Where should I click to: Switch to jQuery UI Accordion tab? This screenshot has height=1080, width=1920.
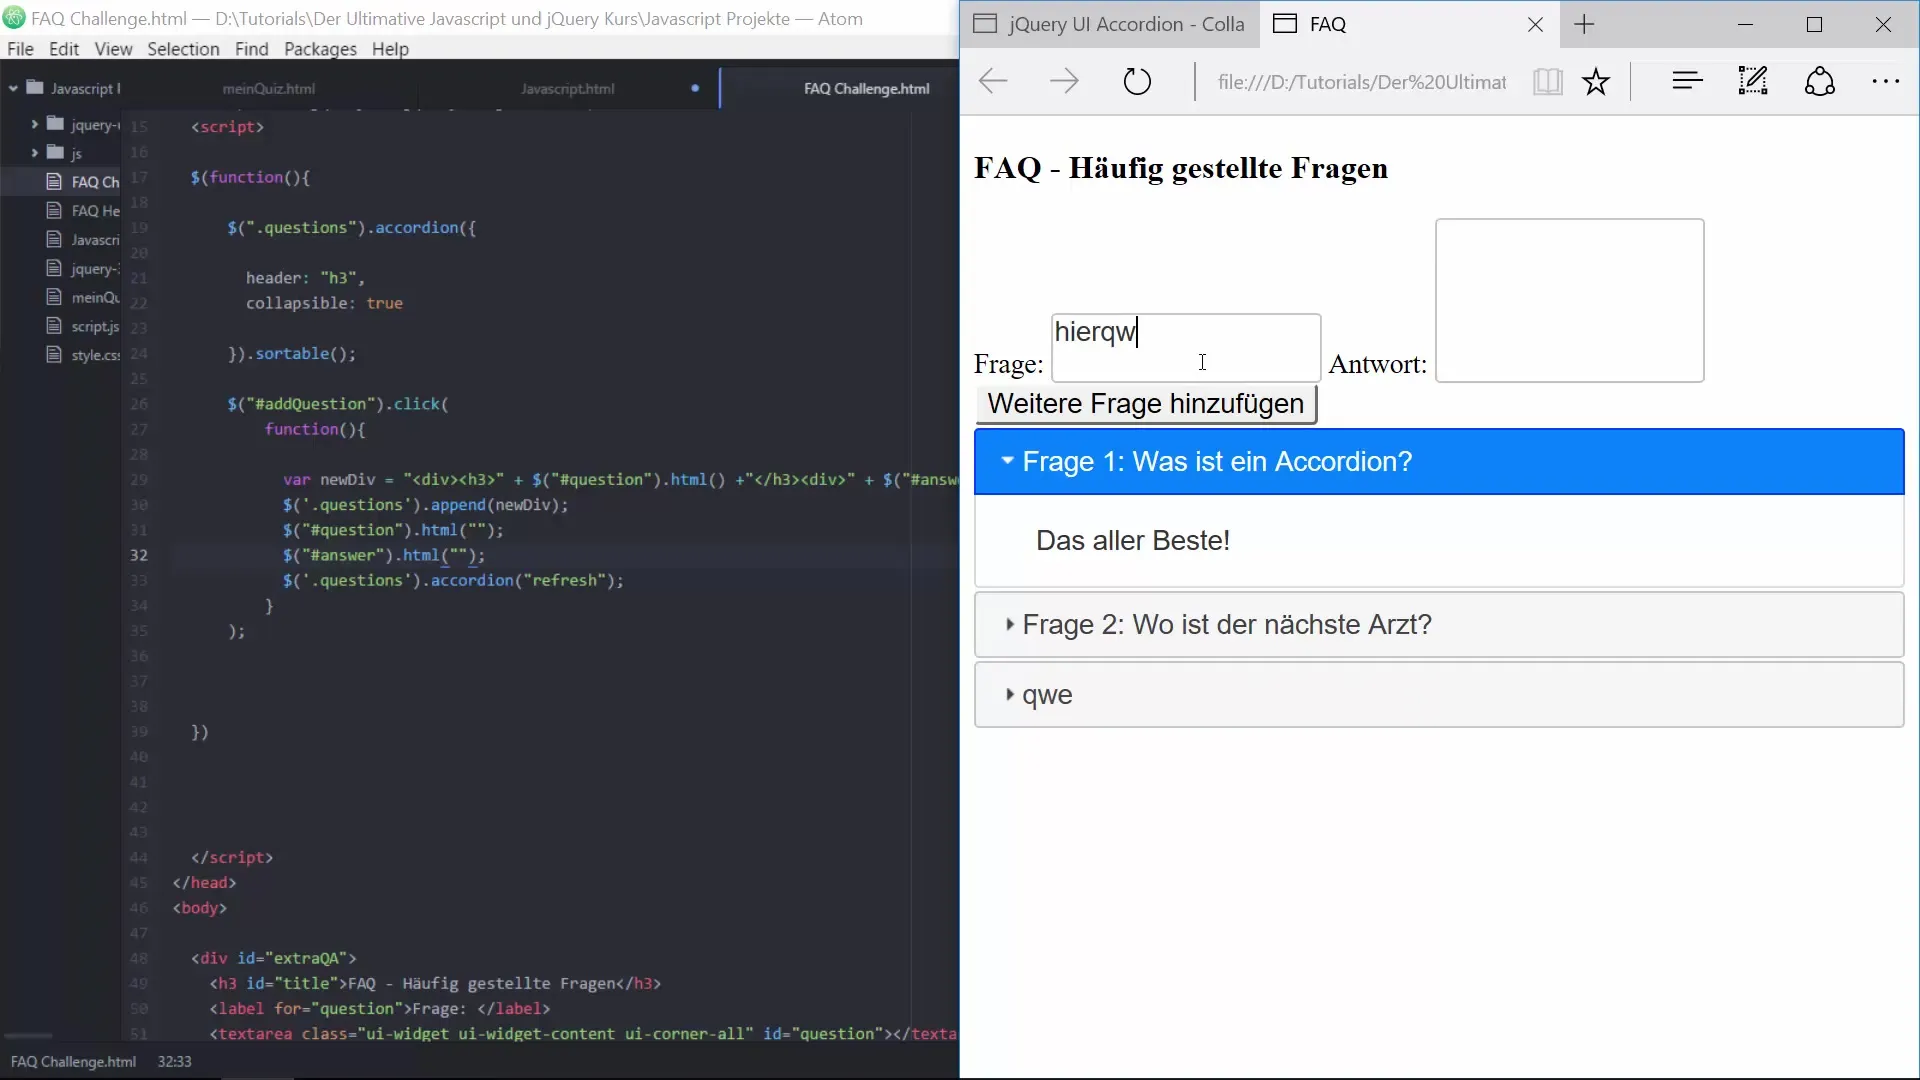[x=1109, y=24]
